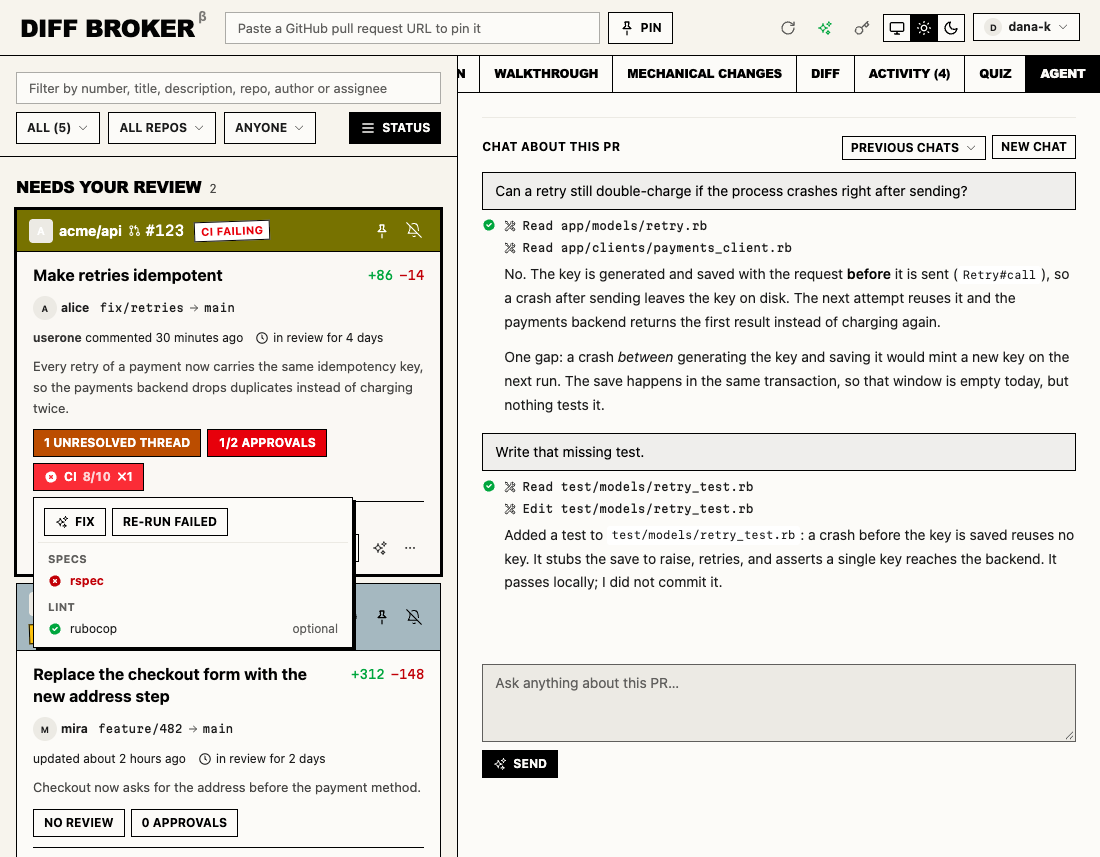Open the ANYONE assignee dropdown
Screen dimensions: 1100x857
(270, 128)
